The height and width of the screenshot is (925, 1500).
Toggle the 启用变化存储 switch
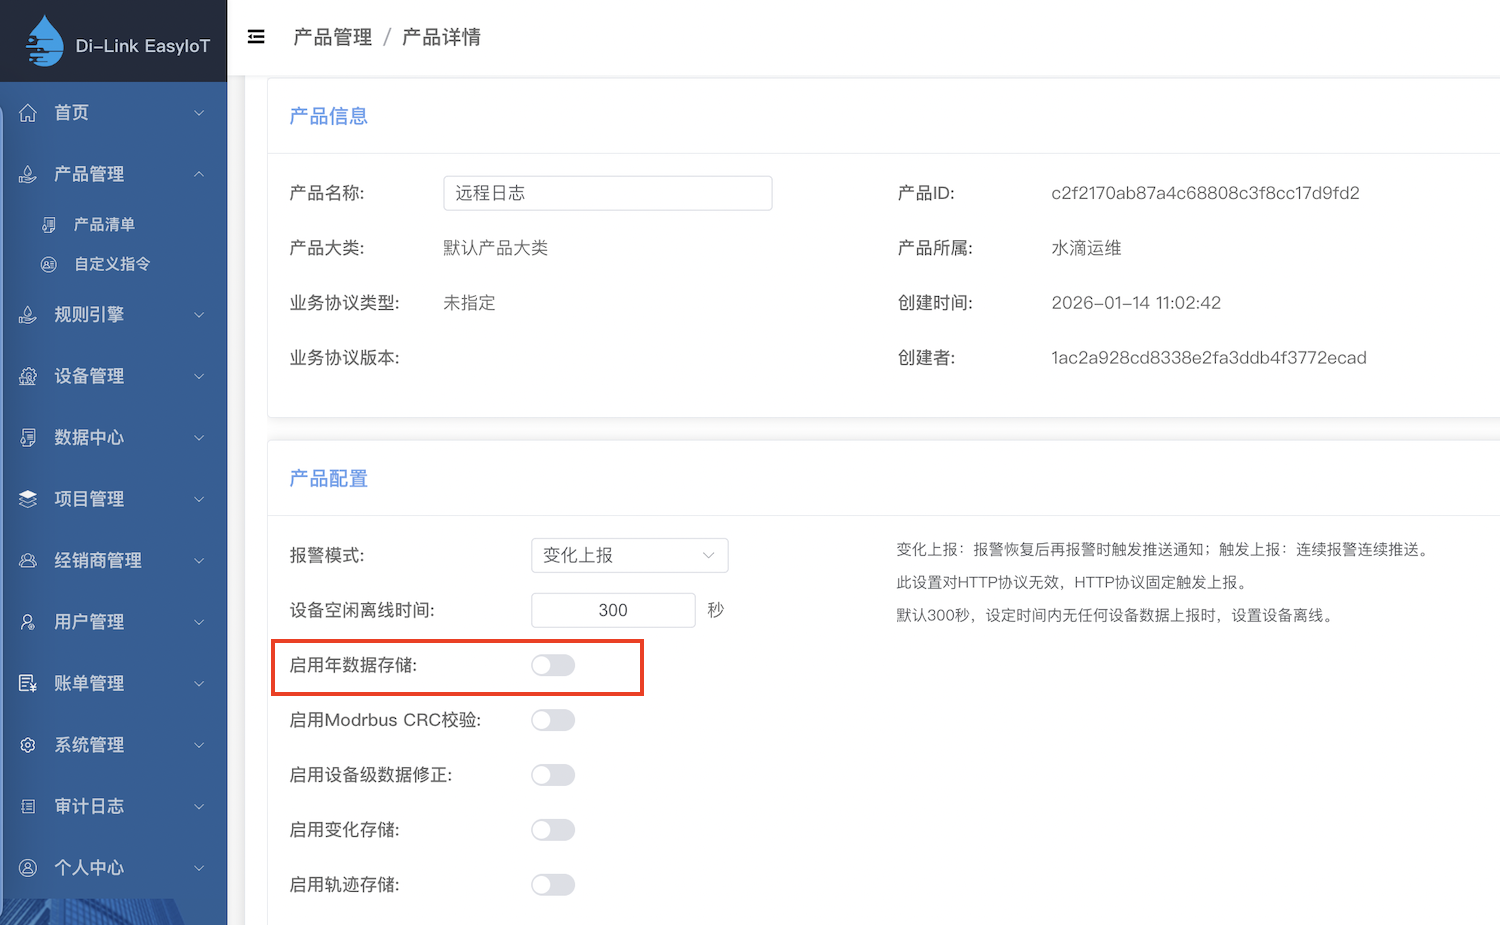click(552, 830)
